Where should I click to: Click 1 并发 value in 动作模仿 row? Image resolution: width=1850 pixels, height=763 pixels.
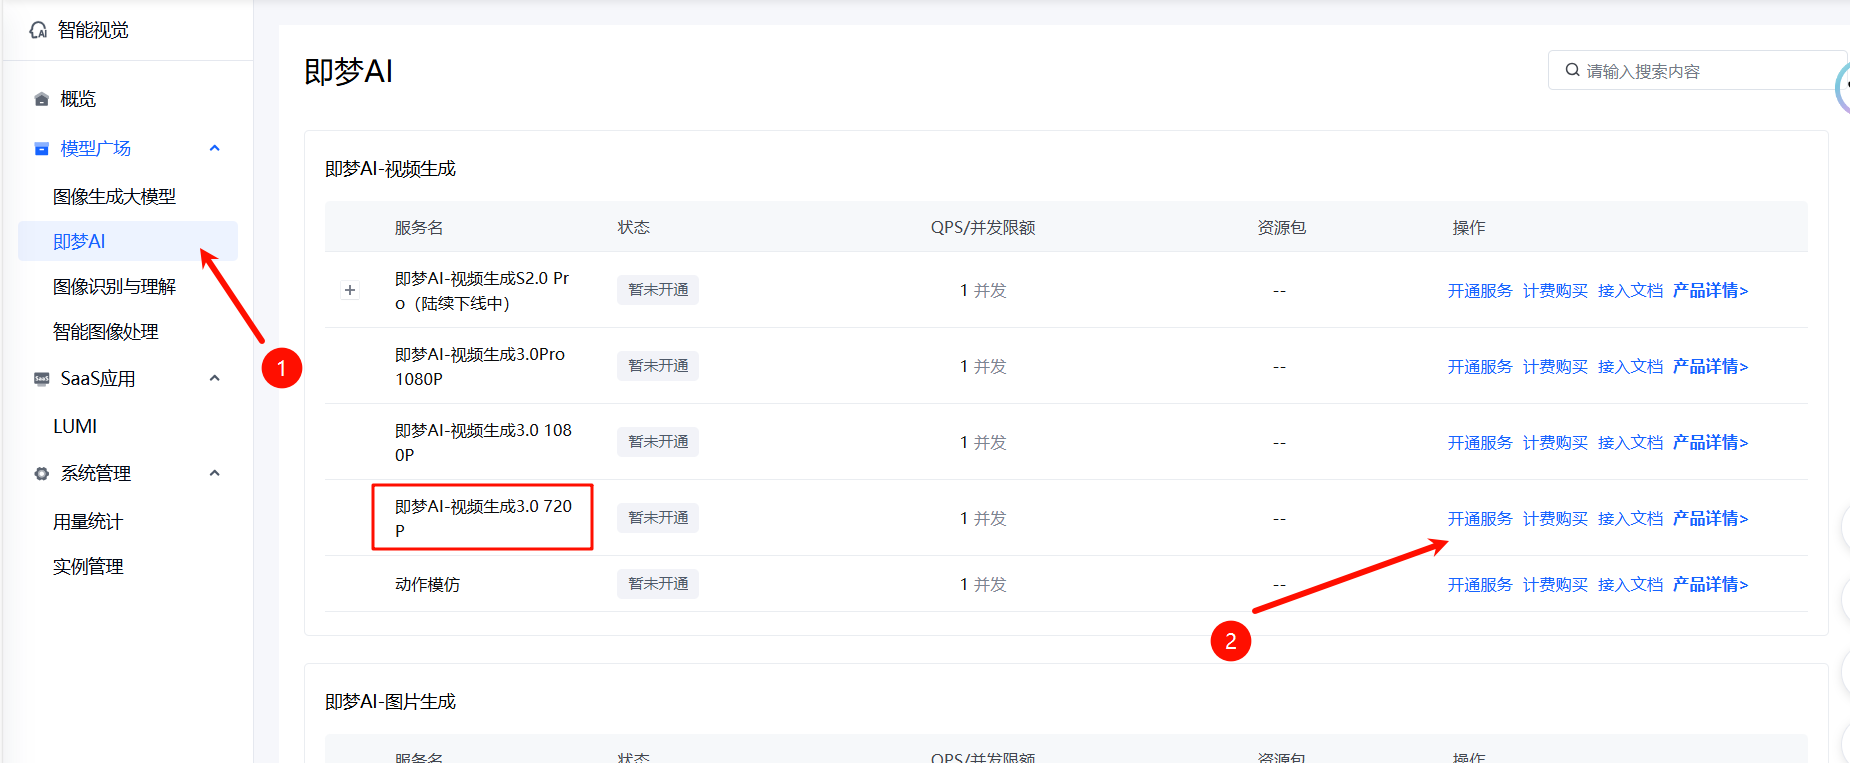pos(983,584)
